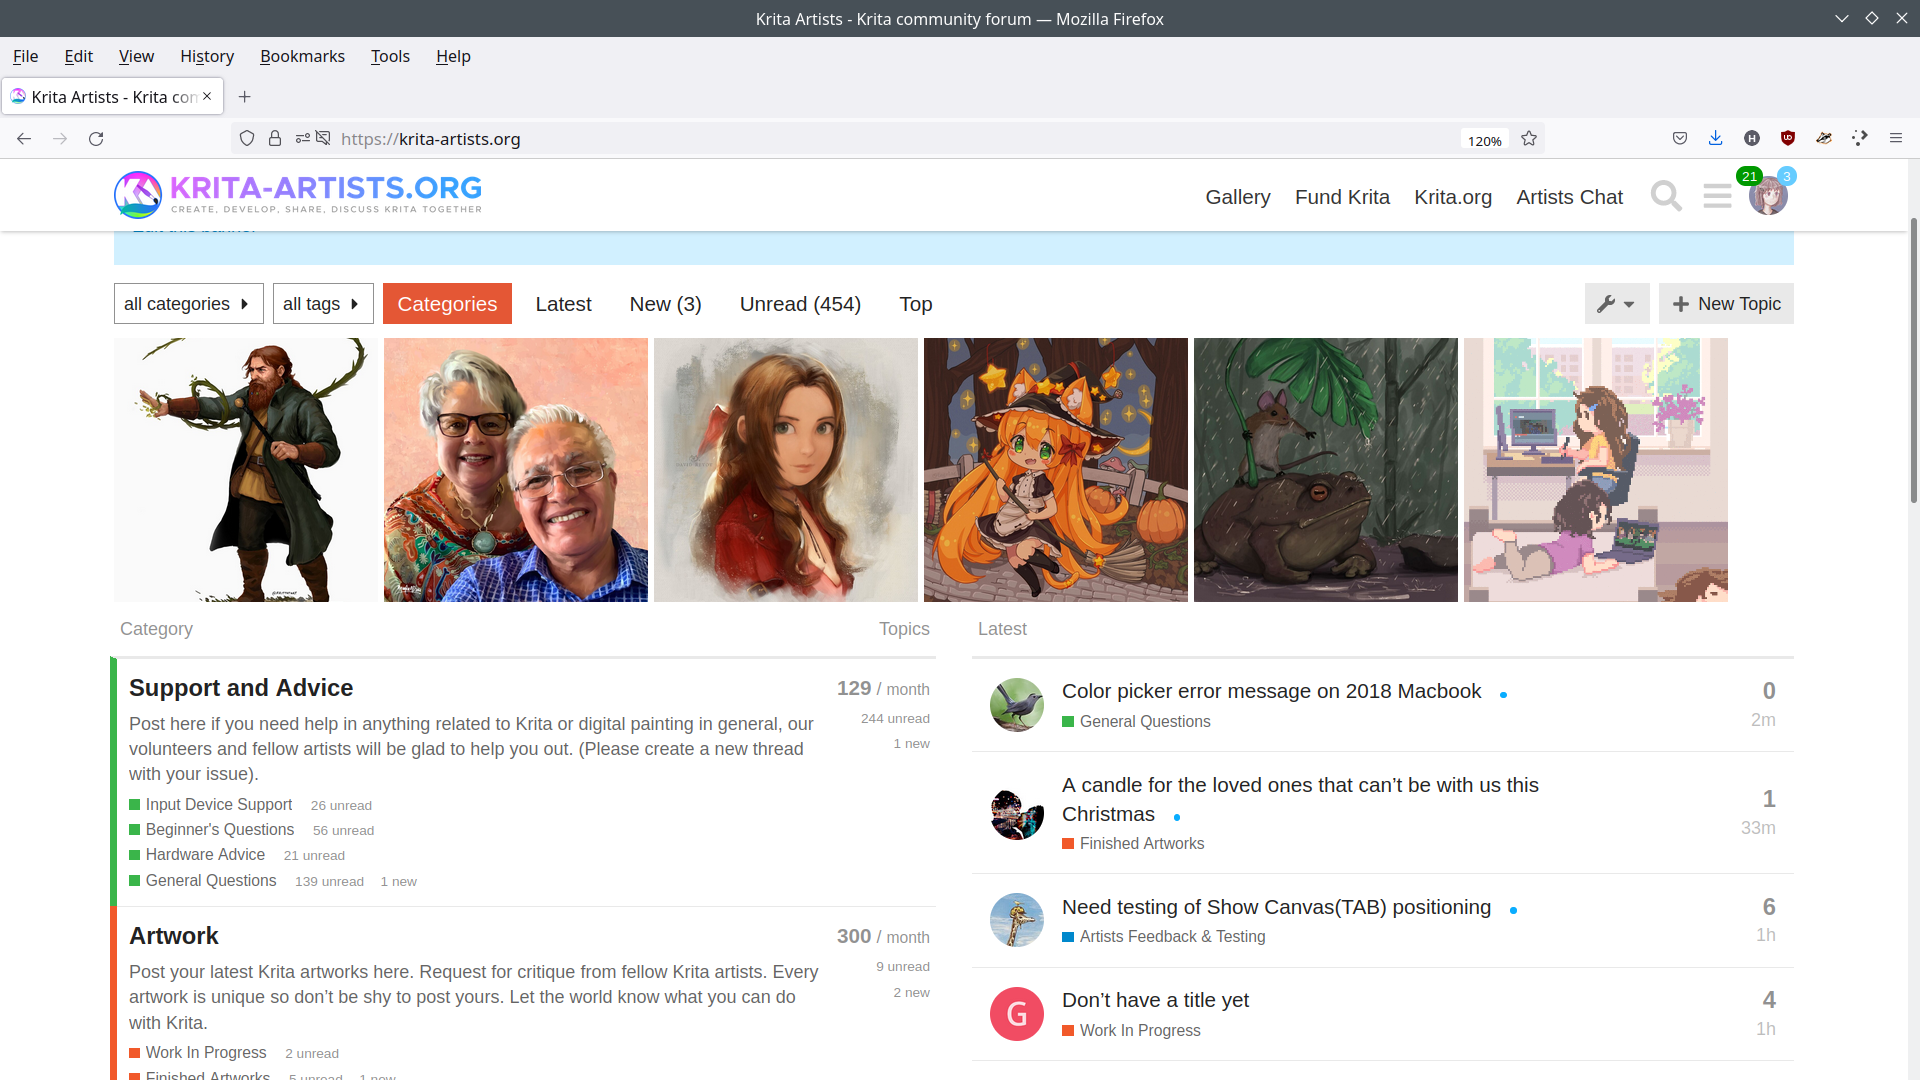The height and width of the screenshot is (1080, 1920).
Task: Click the user profile avatar icon
Action: (1767, 195)
